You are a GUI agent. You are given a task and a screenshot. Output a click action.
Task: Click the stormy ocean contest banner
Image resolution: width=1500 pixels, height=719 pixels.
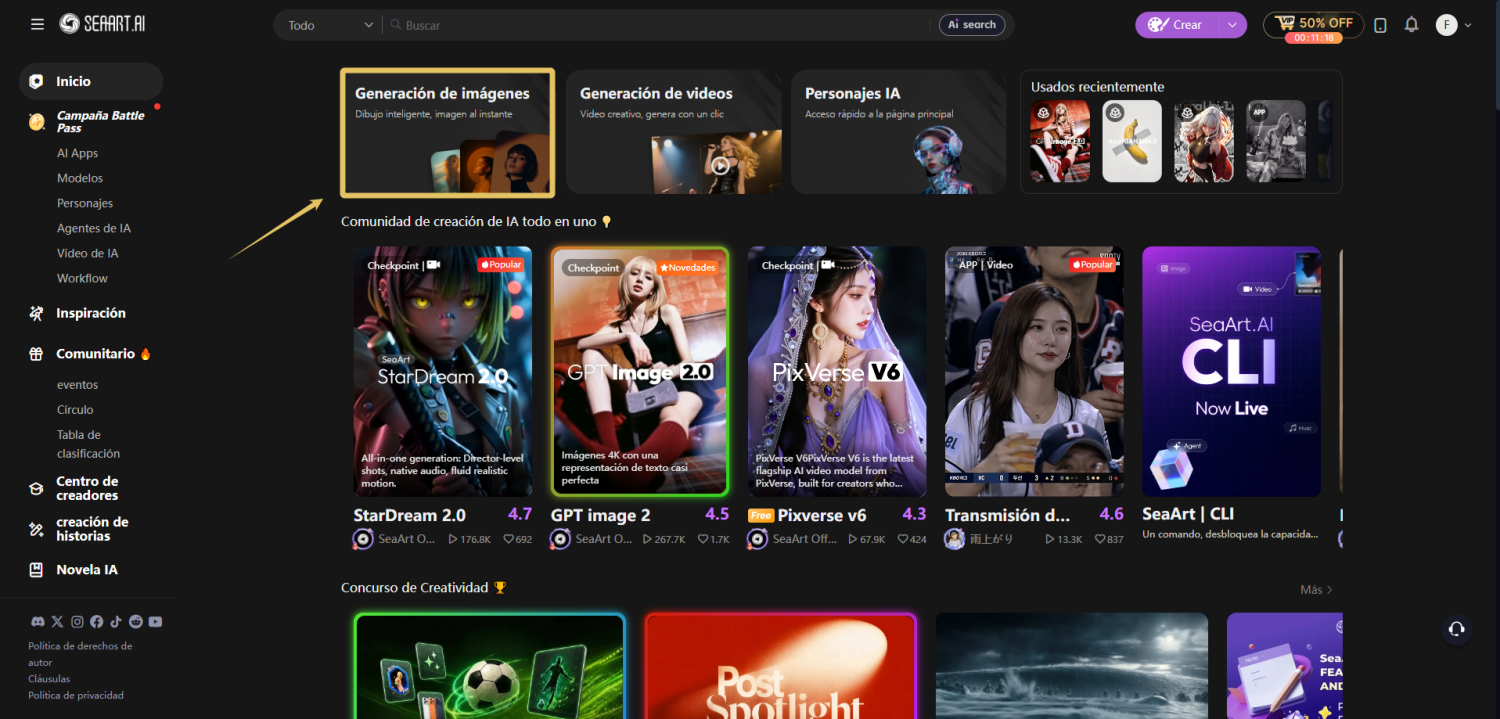point(1072,667)
